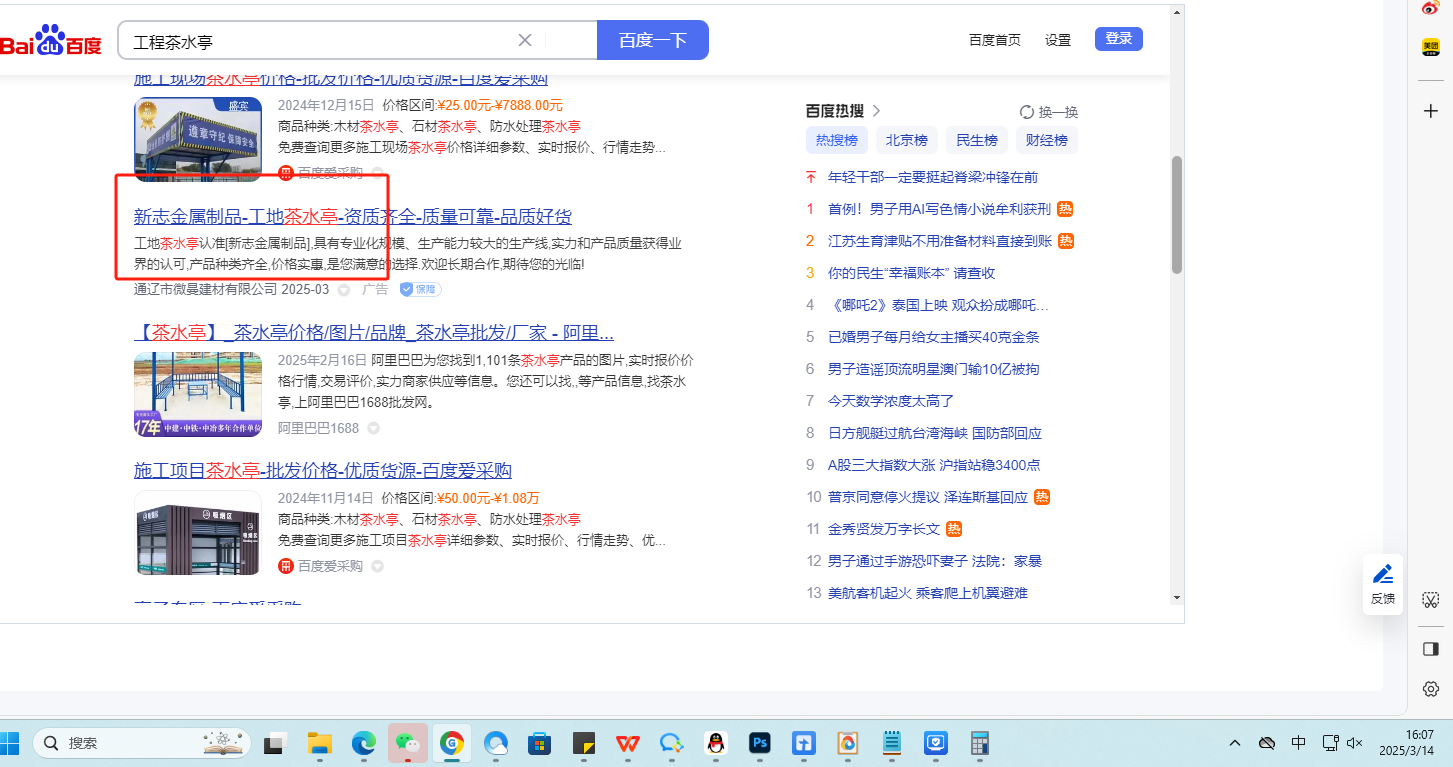1453x767 pixels.
Task: Open Photoshop from the taskbar
Action: (x=760, y=743)
